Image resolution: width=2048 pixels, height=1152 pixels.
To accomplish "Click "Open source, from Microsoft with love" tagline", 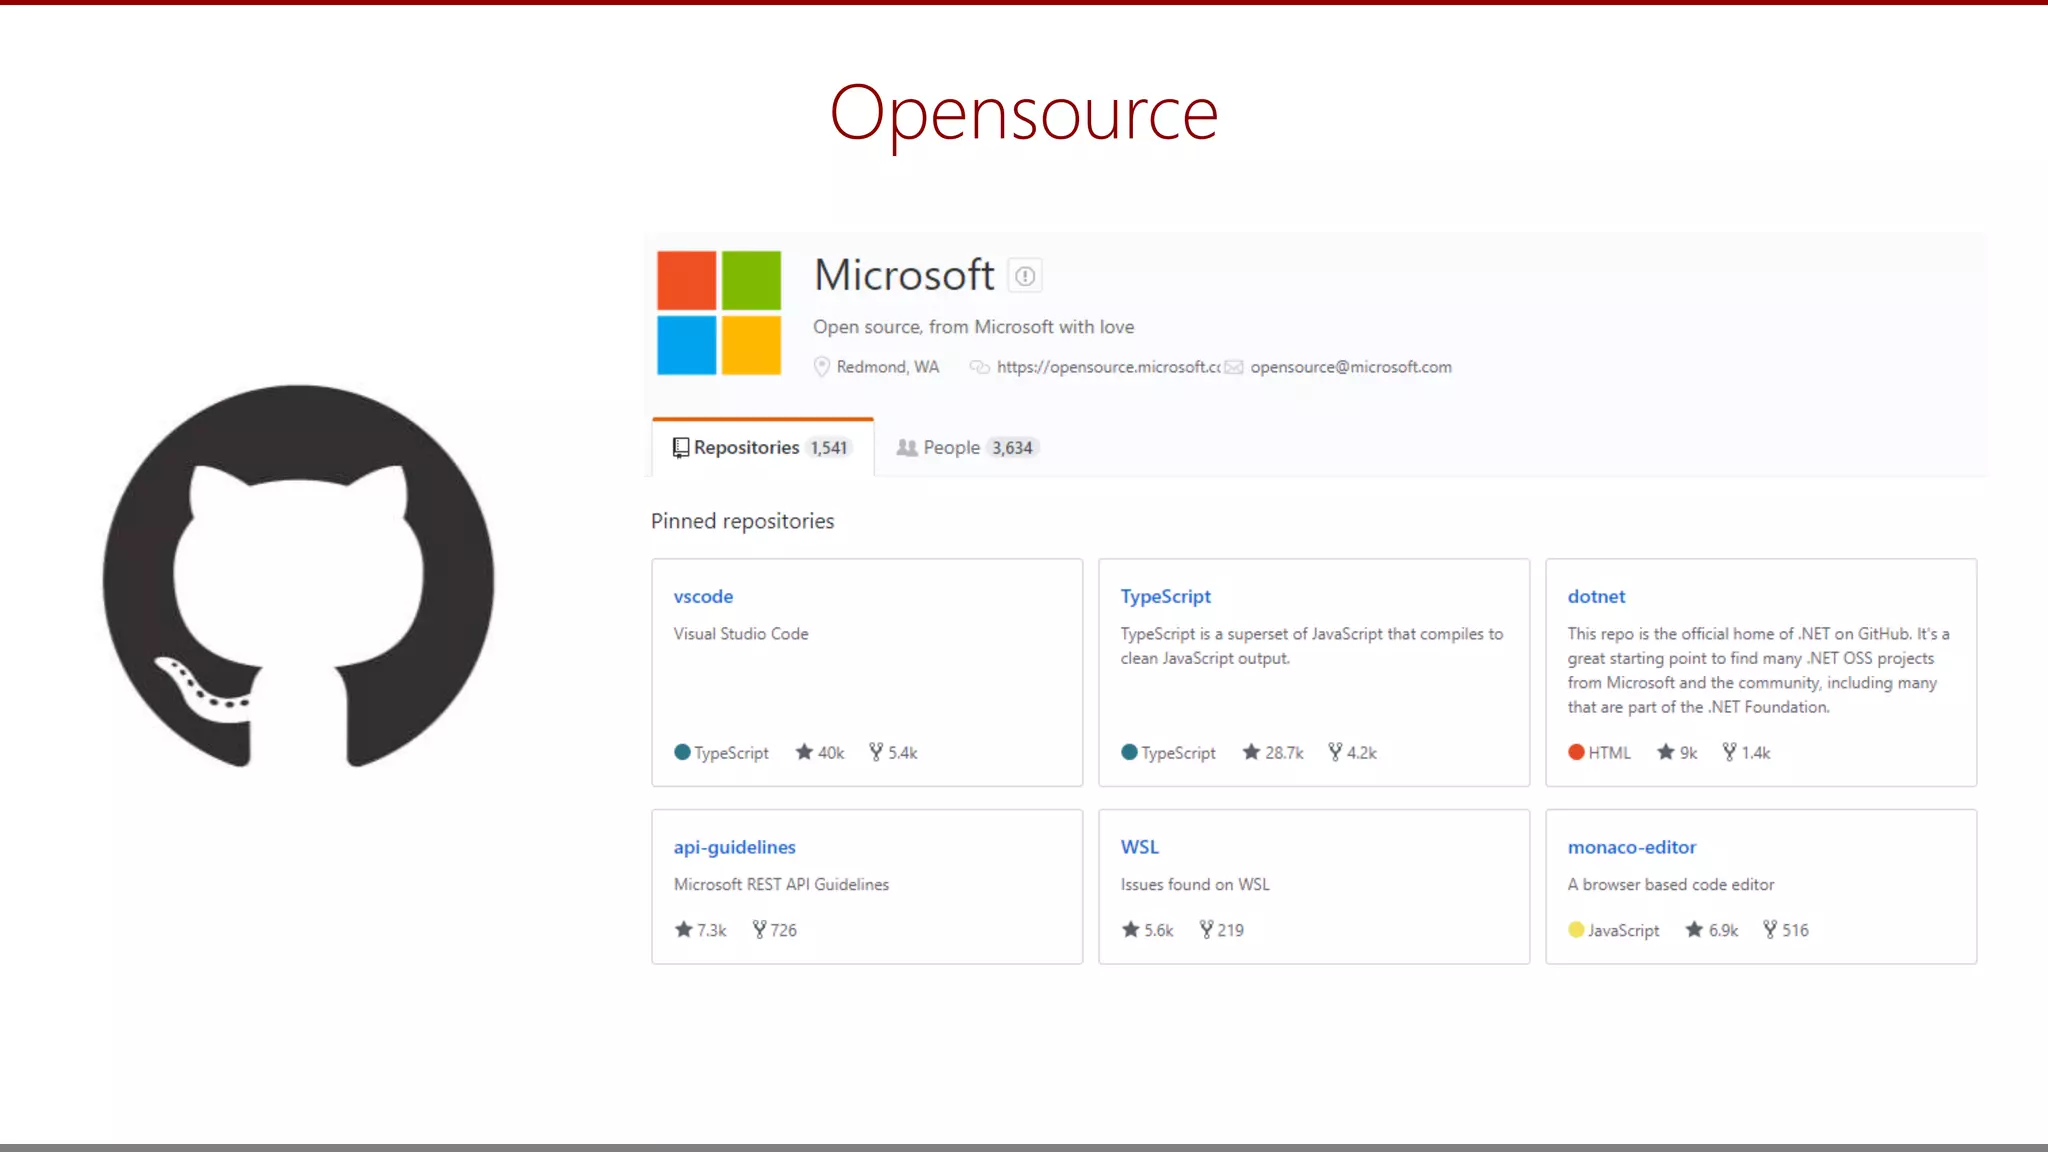I will point(973,327).
